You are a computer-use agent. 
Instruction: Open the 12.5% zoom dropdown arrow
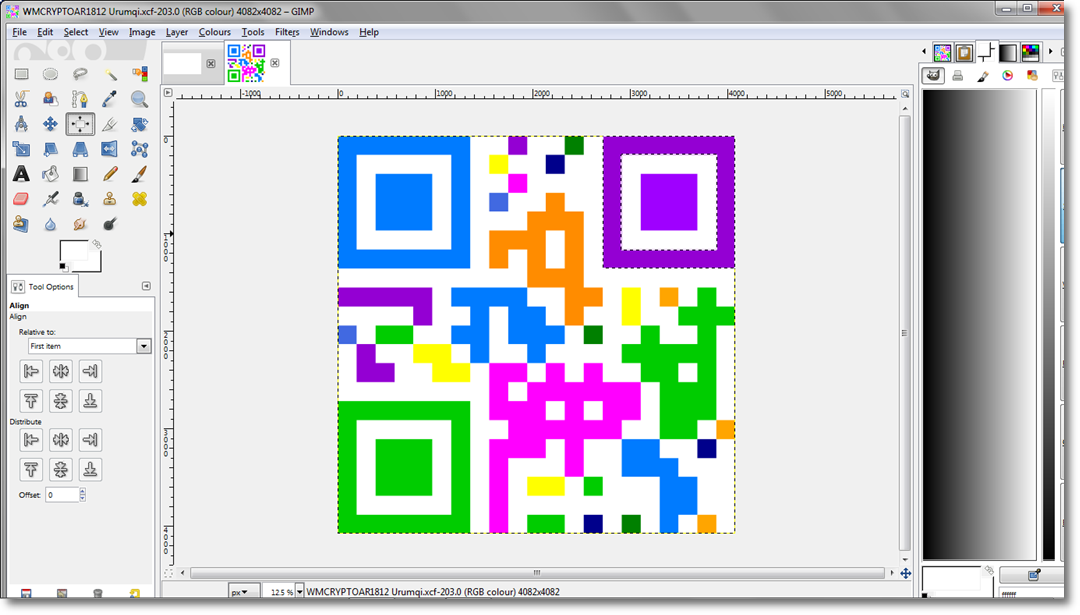click(300, 592)
